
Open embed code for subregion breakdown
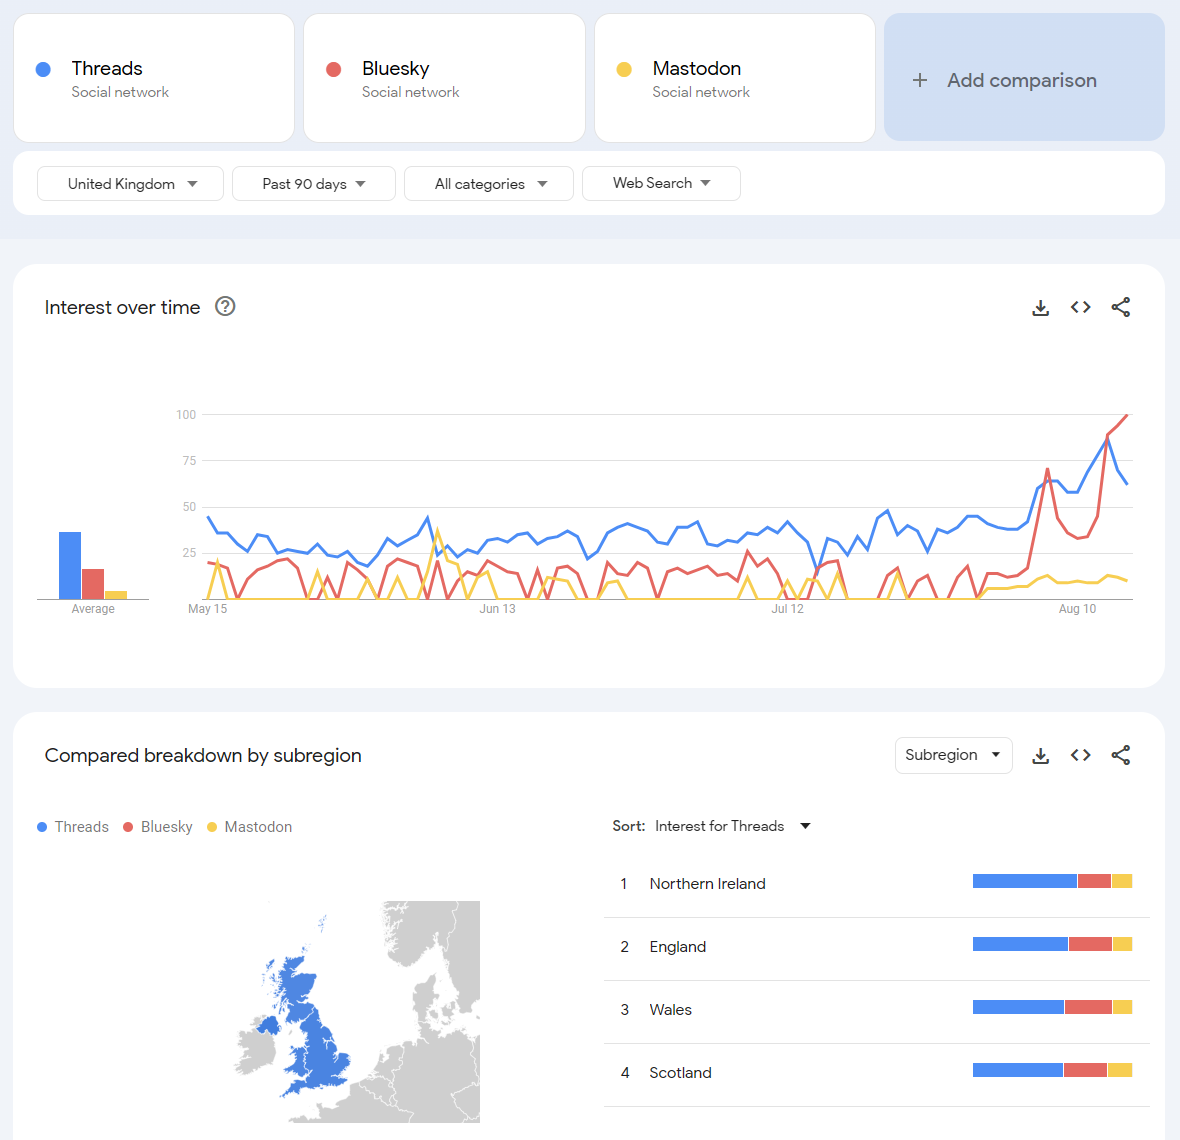point(1080,756)
